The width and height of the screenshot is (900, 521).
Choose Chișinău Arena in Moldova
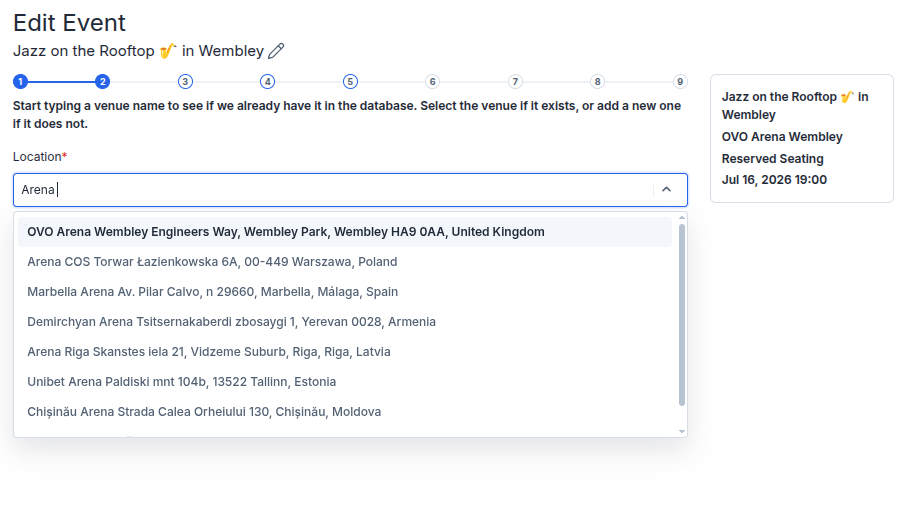[x=345, y=411]
